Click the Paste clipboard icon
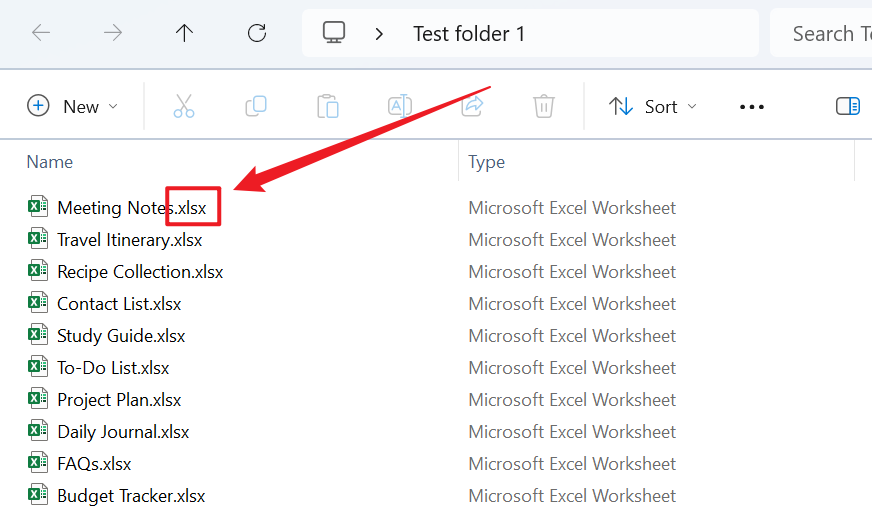Screen dimensions: 872x527 coord(328,106)
